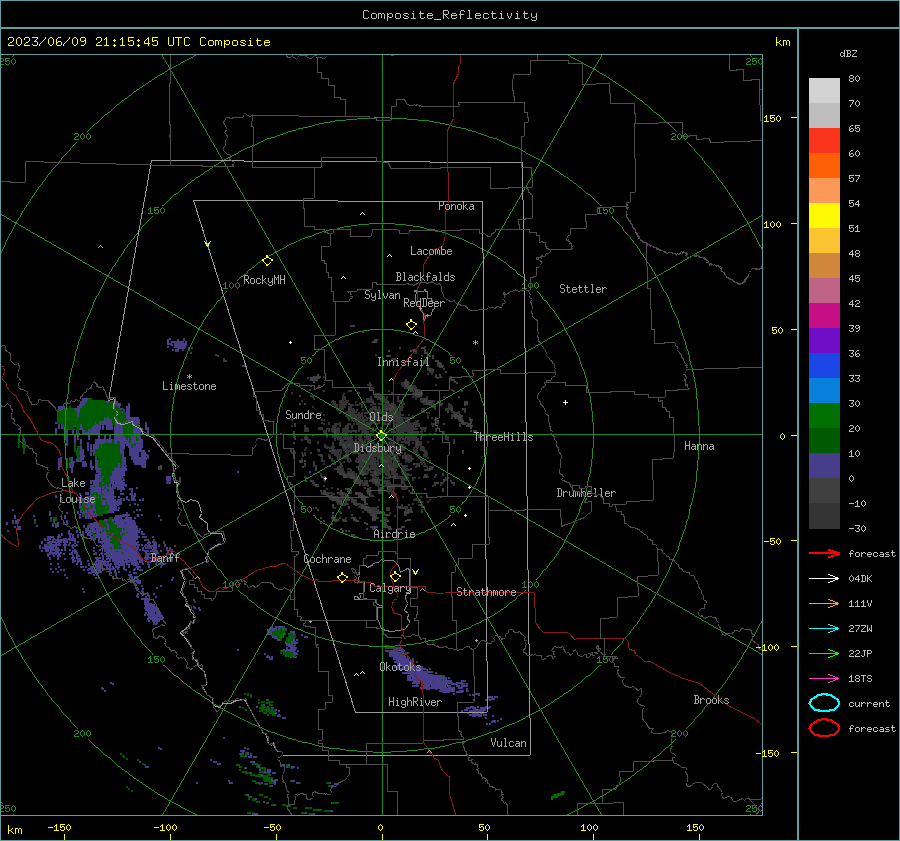The width and height of the screenshot is (900, 841).
Task: Click the Limestone label
Action: tap(189, 386)
